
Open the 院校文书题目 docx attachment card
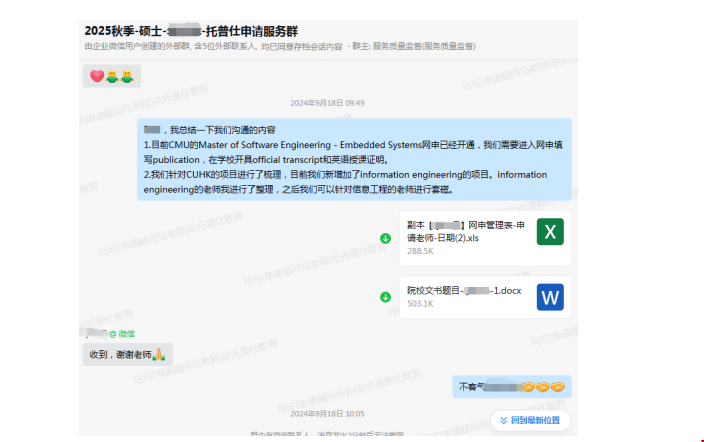coord(485,297)
